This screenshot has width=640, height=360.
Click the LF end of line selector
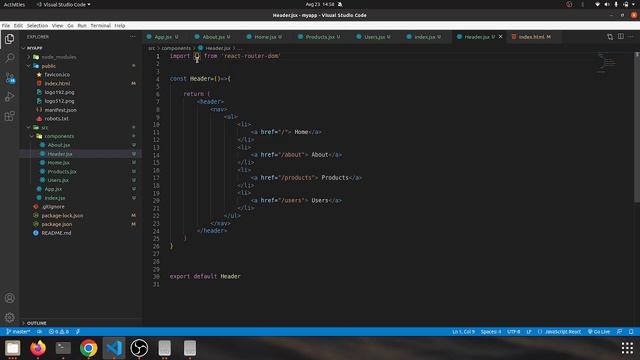click(529, 332)
